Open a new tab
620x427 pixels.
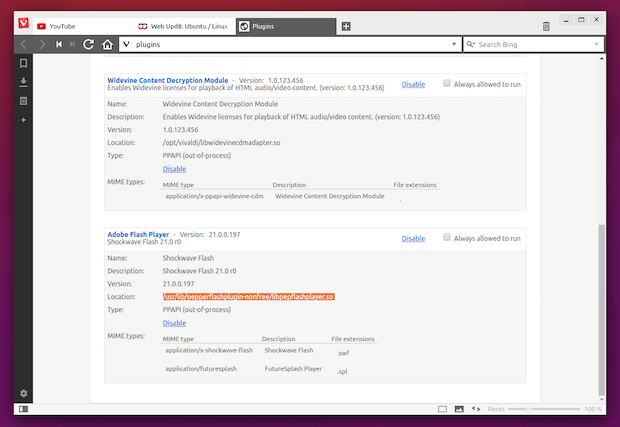tap(346, 26)
